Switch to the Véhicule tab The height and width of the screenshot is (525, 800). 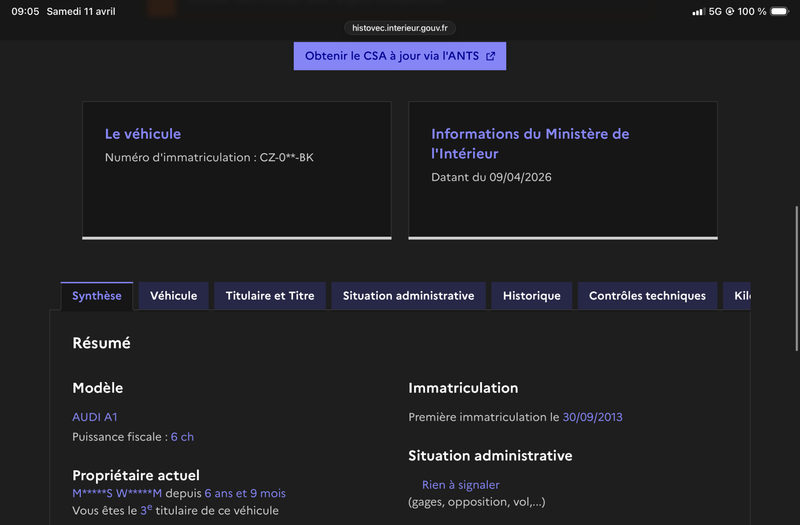173,296
